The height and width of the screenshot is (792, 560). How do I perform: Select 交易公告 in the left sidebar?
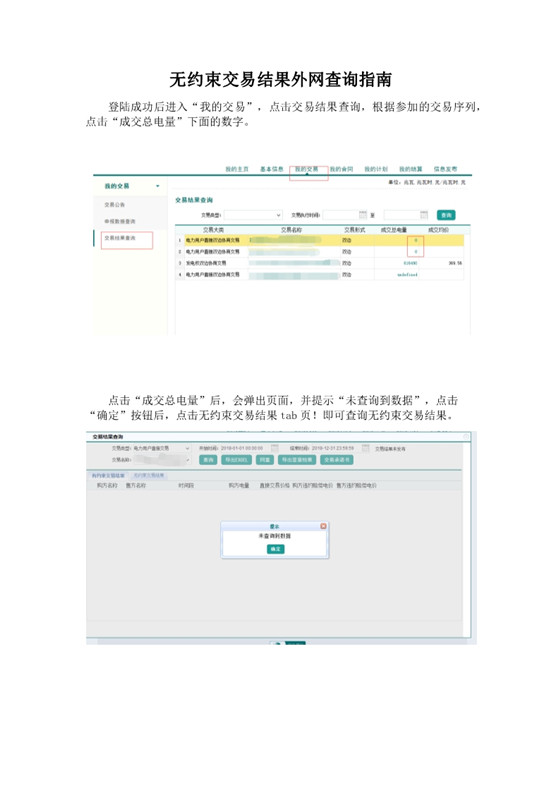point(115,205)
